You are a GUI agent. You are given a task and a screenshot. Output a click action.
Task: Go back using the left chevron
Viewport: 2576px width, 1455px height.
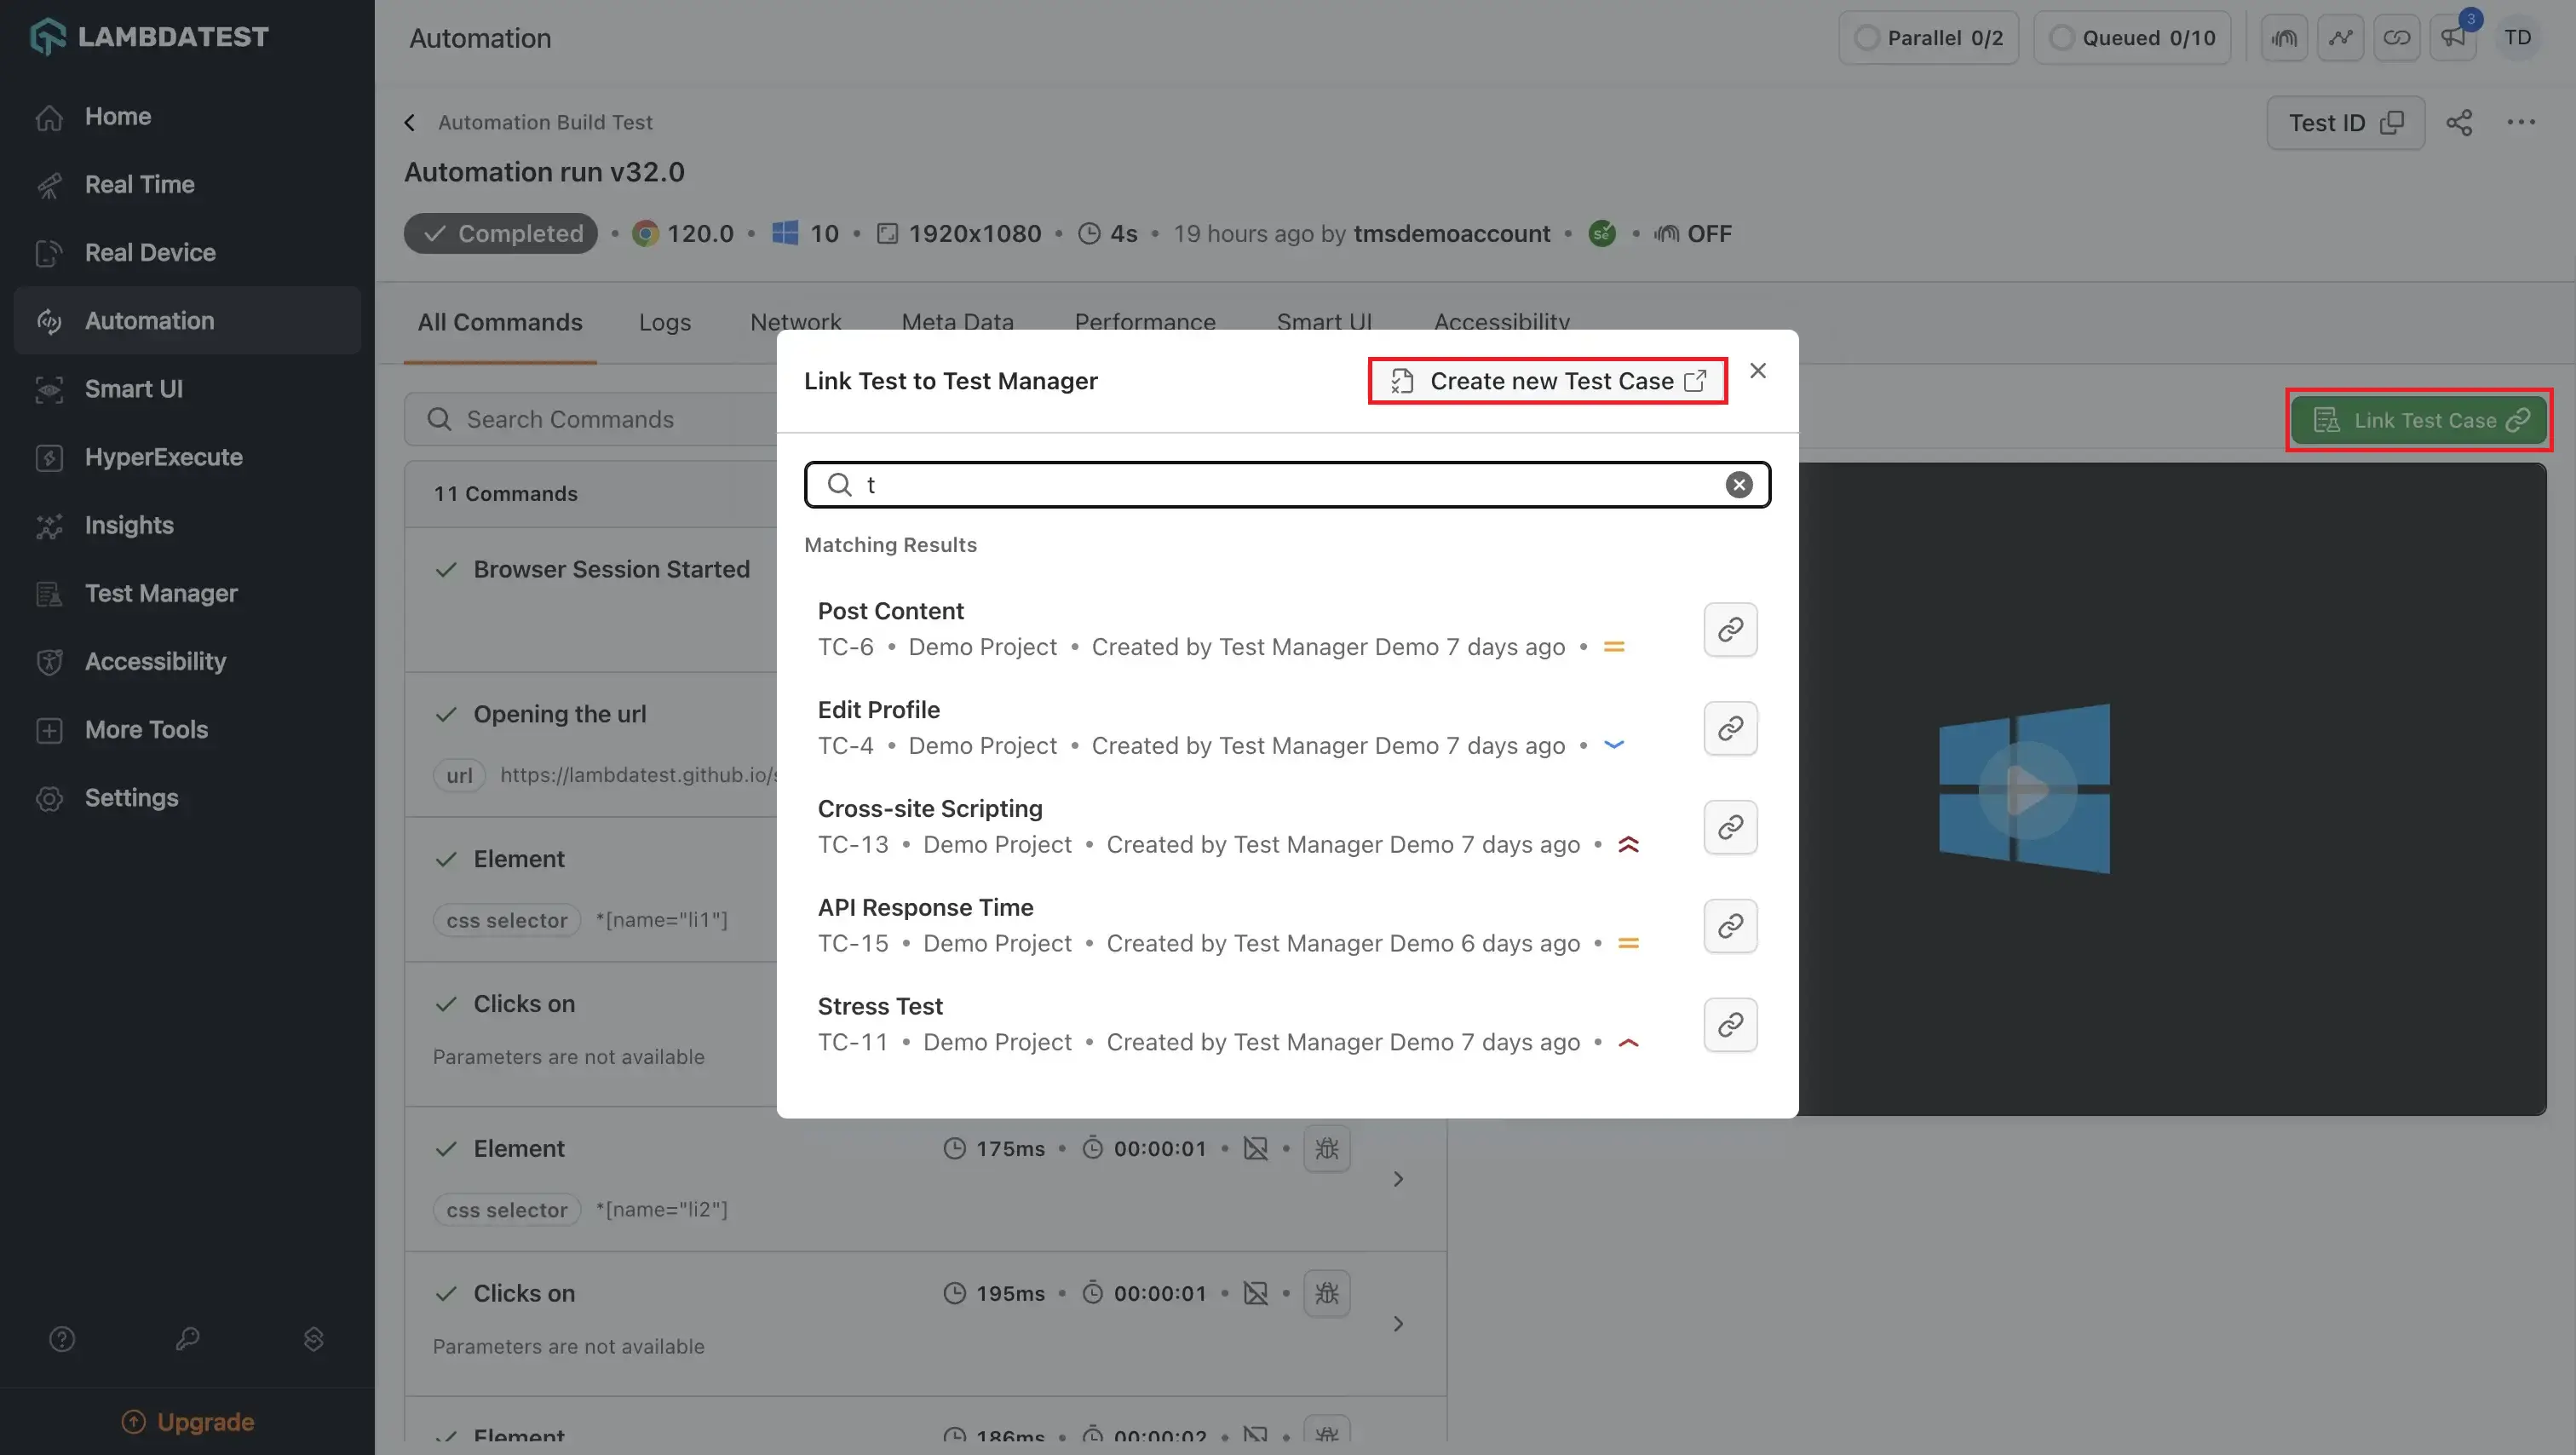[409, 122]
